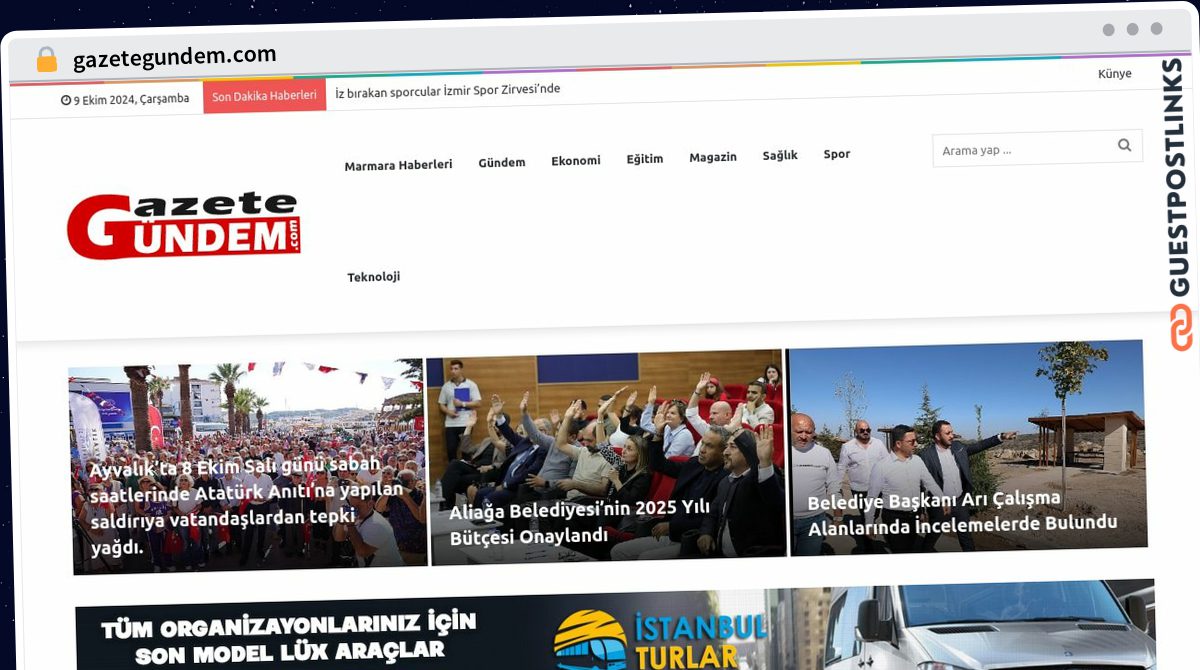Choose the Sağlık menu item
This screenshot has height=670, width=1200.
[x=780, y=156]
